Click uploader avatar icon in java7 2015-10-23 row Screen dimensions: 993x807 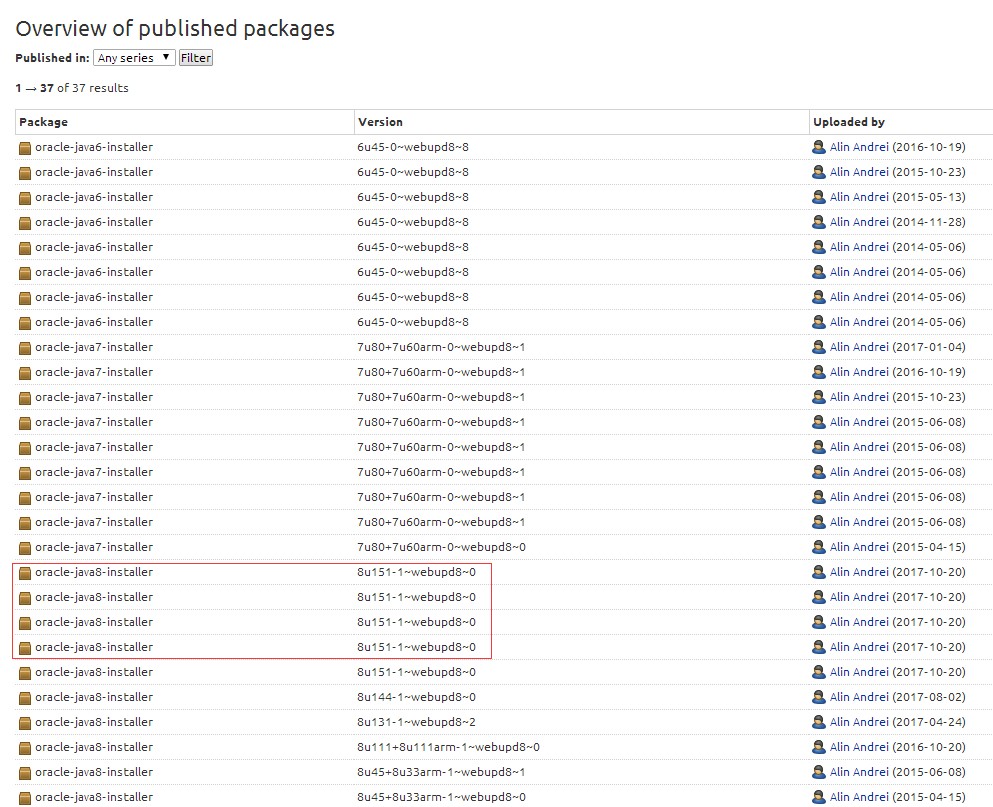819,397
